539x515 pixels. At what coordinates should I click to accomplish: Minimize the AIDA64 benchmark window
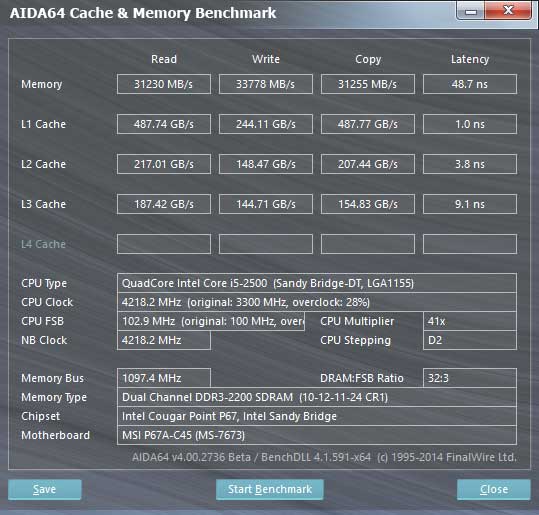[471, 11]
